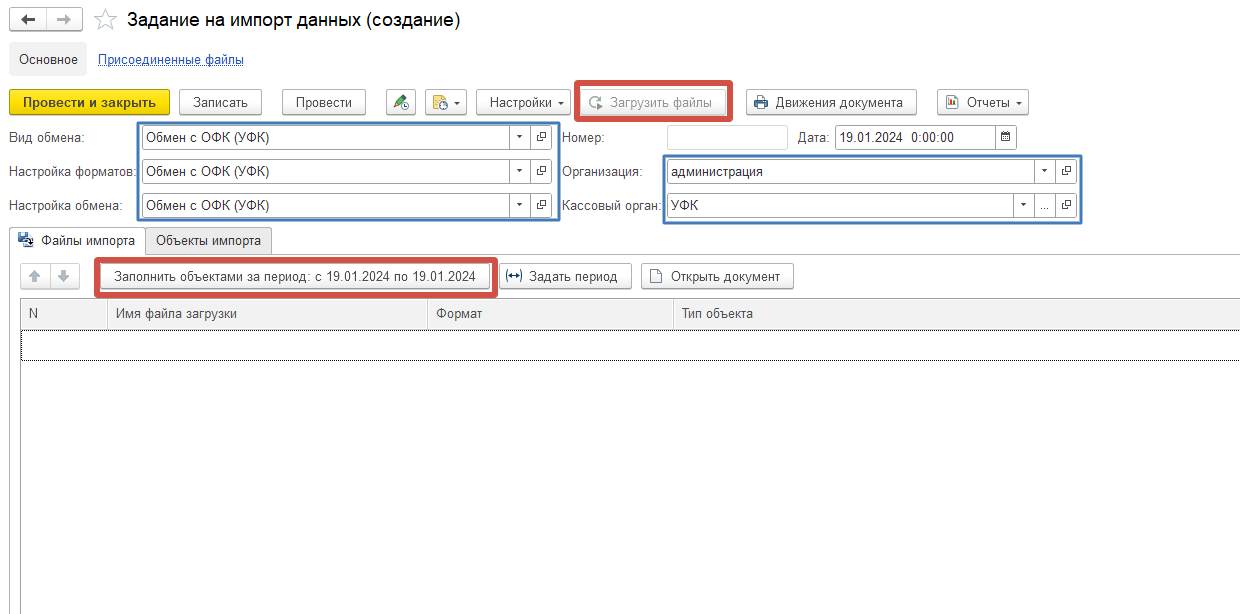Image resolution: width=1240 pixels, height=614 pixels.
Task: Click Загрузить файлы button
Action: [x=653, y=102]
